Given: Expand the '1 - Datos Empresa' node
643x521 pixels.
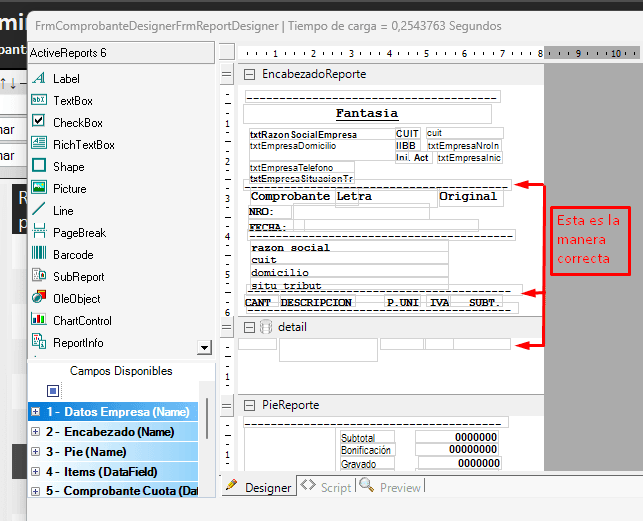Looking at the screenshot, I should click(x=36, y=412).
